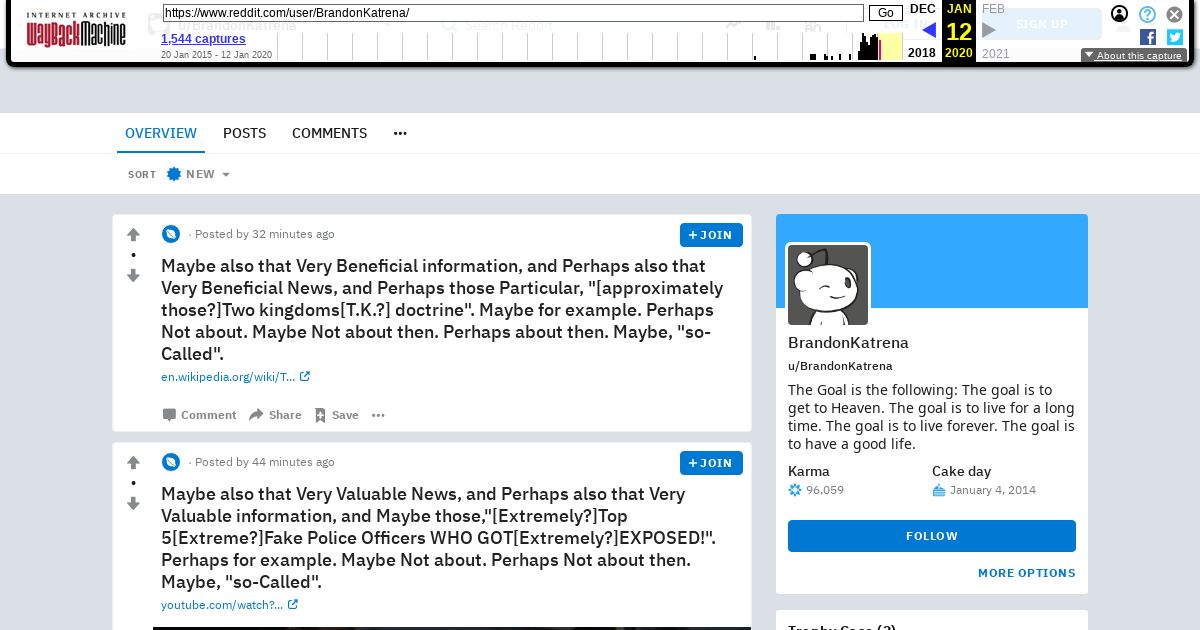
Task: Share this capture on Twitter
Action: pyautogui.click(x=1175, y=37)
